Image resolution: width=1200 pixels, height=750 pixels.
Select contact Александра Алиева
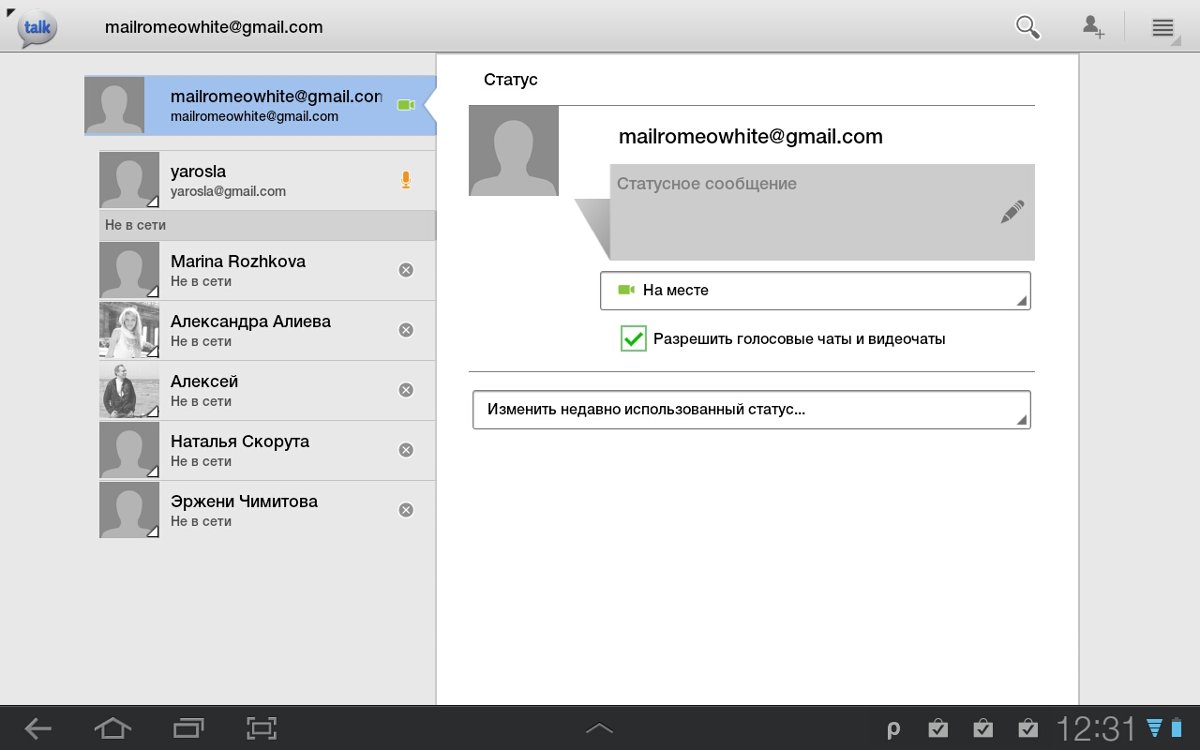coord(250,330)
